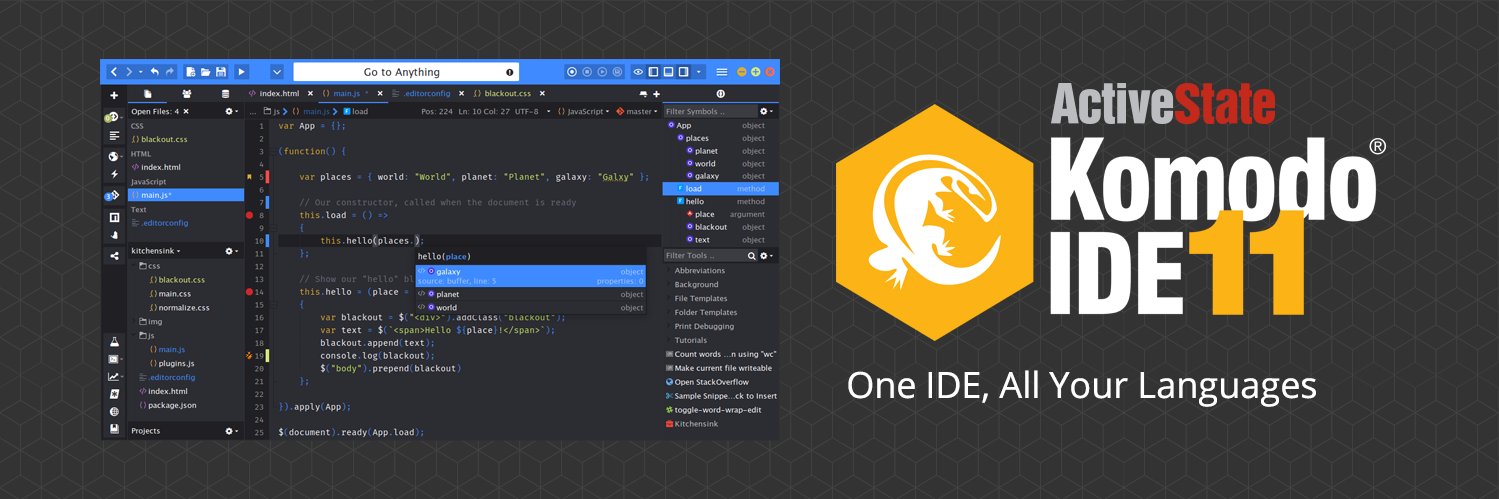The image size is (1499, 499).
Task: Select the database tab in left pane
Action: point(225,94)
